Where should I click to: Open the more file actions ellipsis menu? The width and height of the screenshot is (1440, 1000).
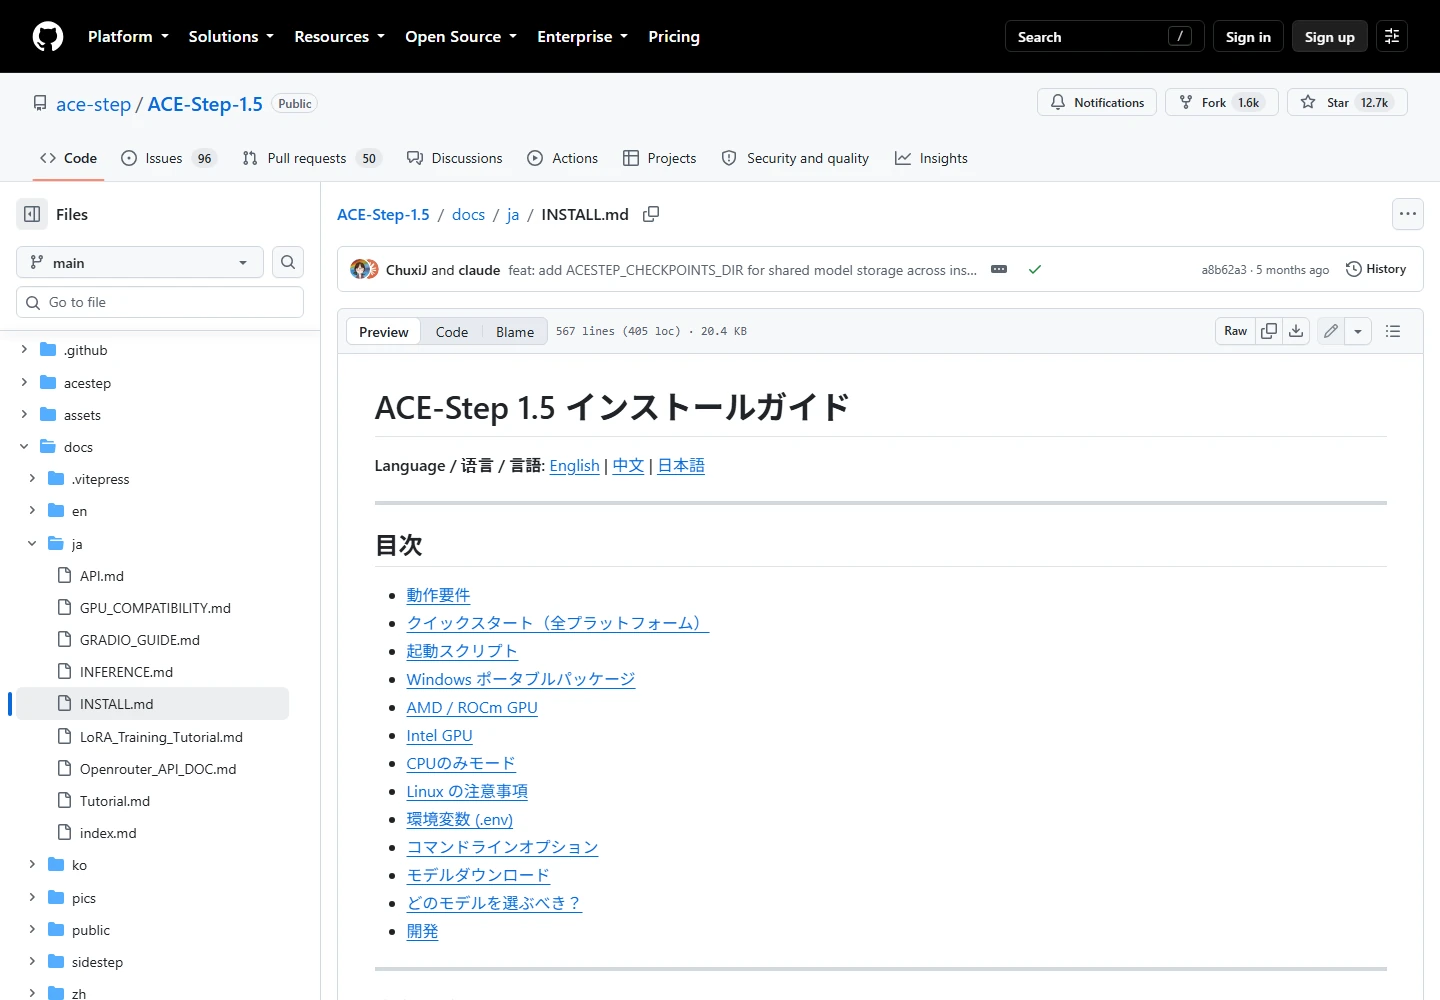pyautogui.click(x=1408, y=214)
